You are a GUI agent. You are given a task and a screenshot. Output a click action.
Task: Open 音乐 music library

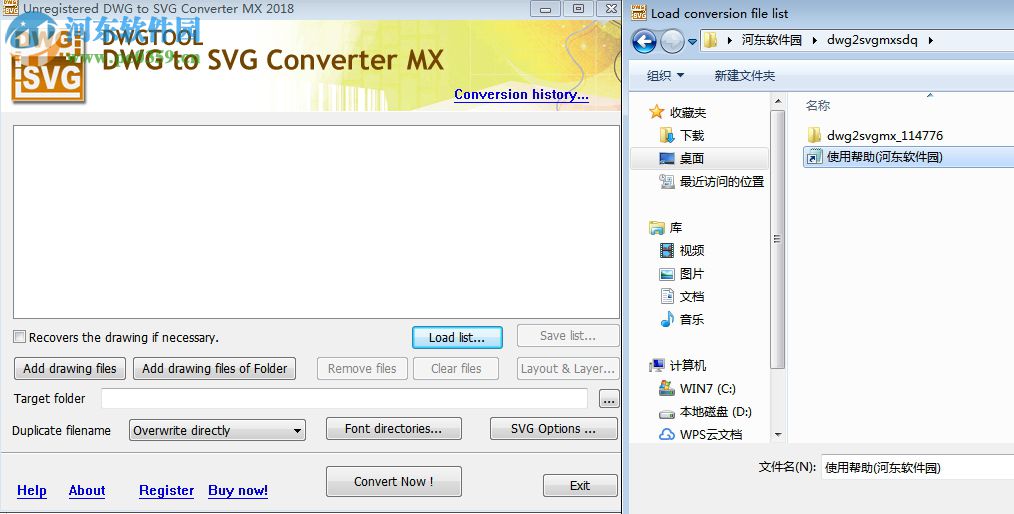(691, 319)
